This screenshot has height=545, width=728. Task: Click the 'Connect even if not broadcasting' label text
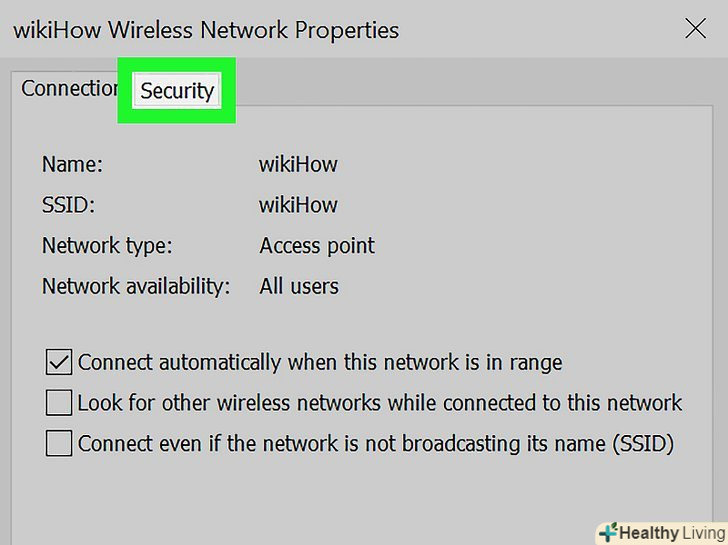tap(376, 443)
